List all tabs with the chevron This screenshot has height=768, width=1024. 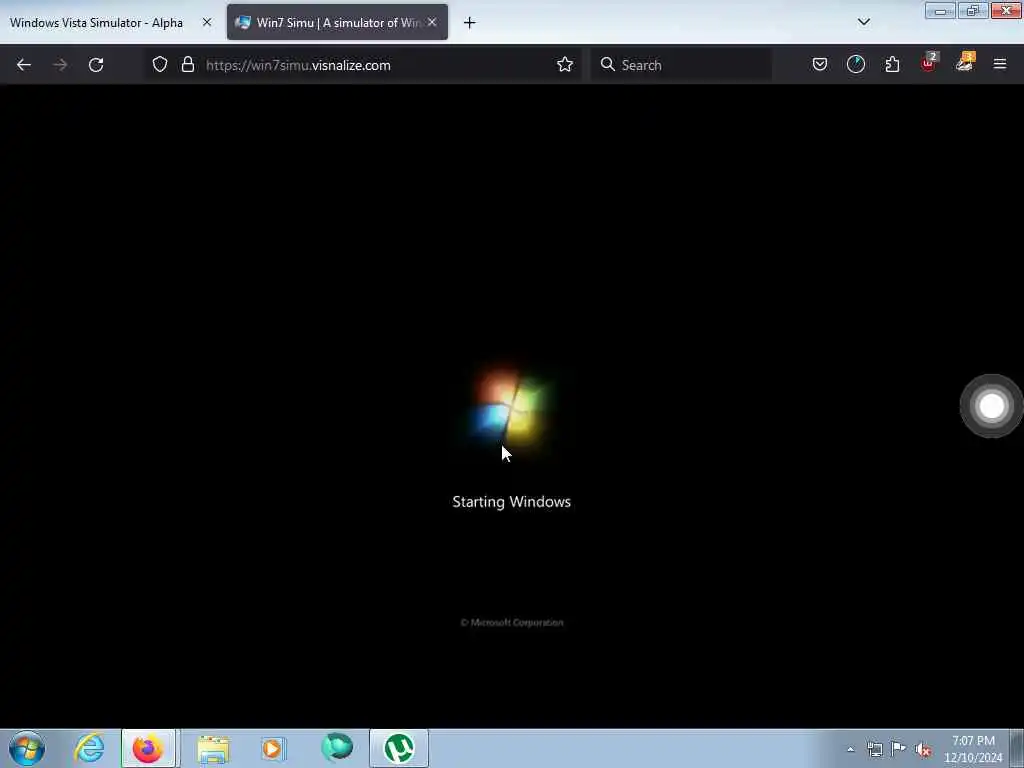point(863,22)
